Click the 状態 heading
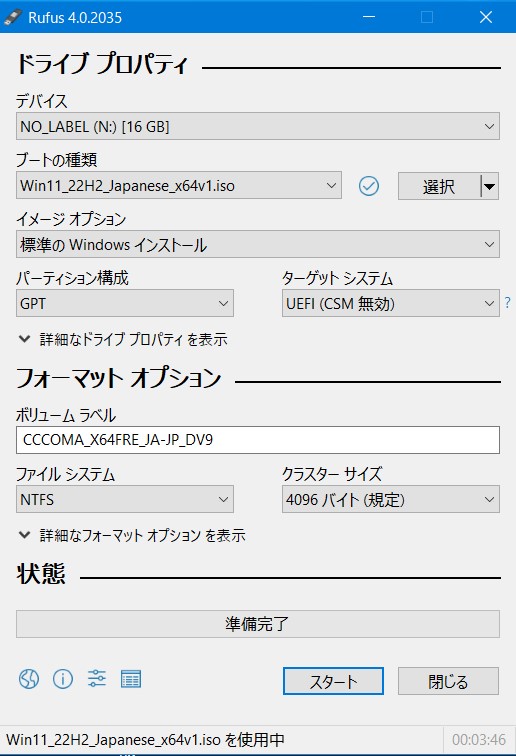This screenshot has width=516, height=756. pos(41,574)
